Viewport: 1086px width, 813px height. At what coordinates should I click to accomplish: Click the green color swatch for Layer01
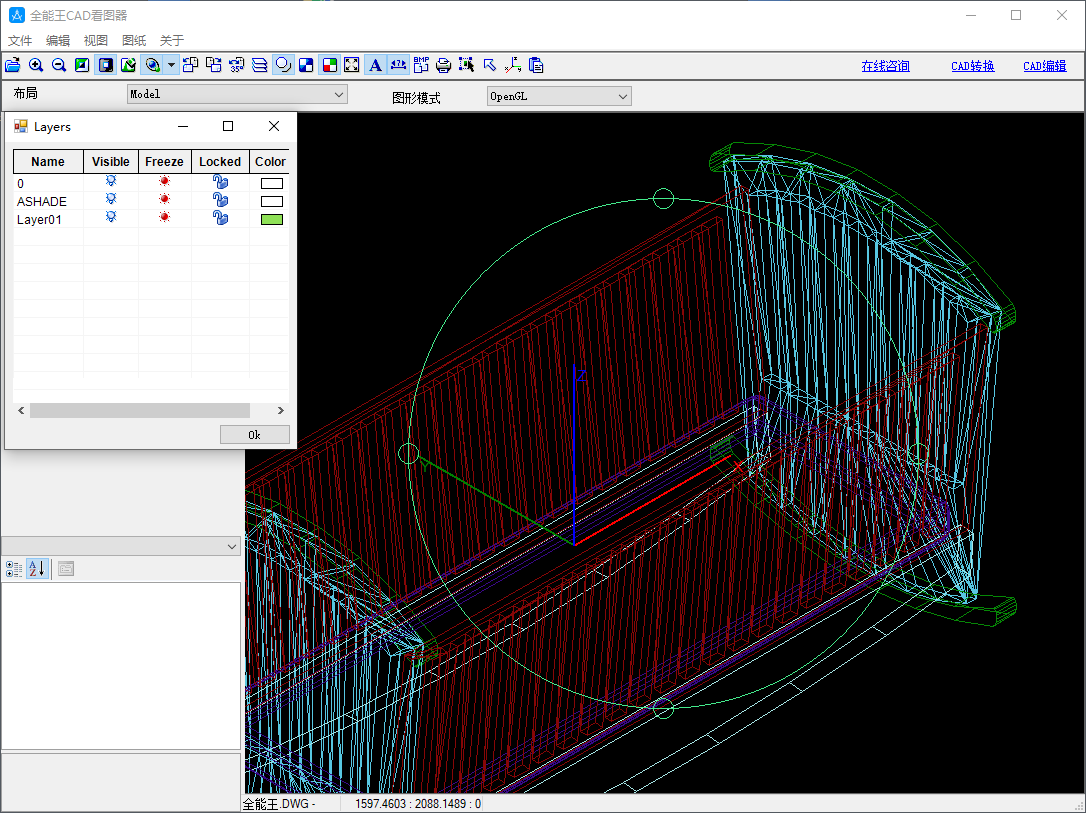(x=271, y=219)
